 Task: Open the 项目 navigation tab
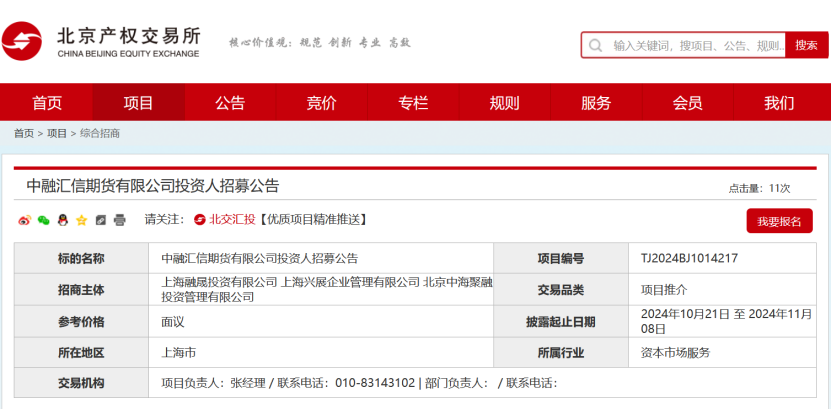click(x=138, y=103)
